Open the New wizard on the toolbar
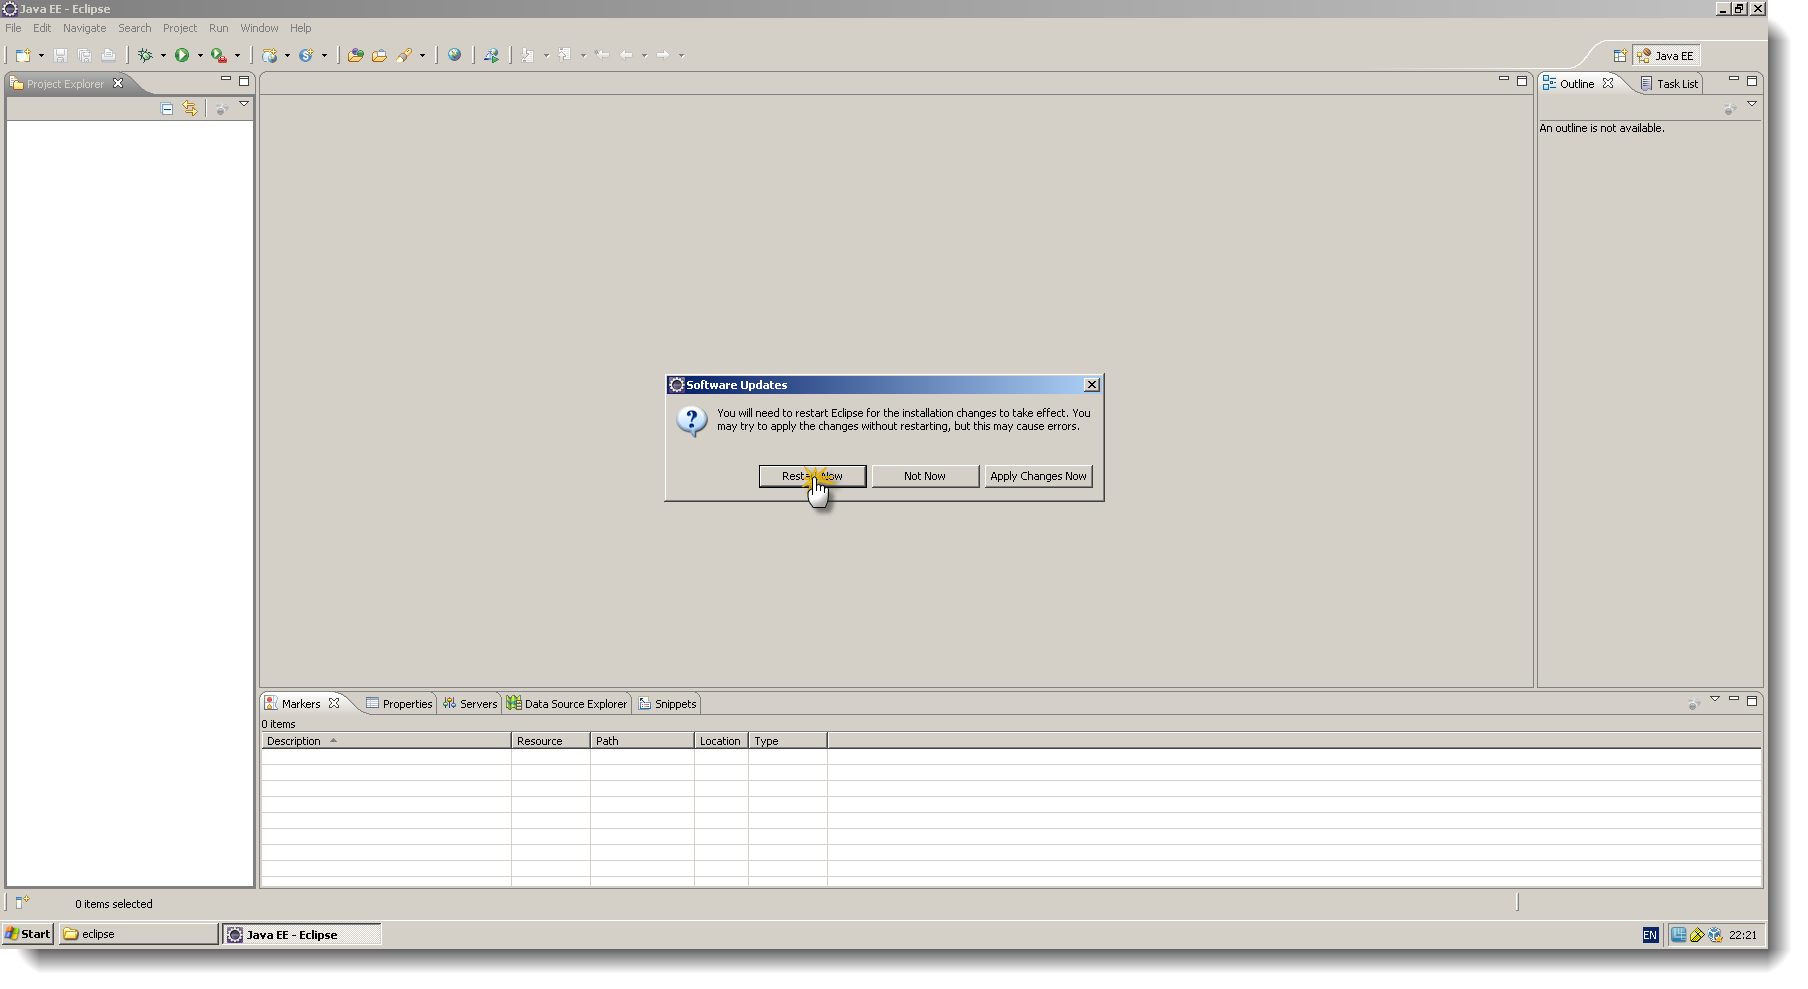Viewport: 1808px width, 989px height. point(22,55)
